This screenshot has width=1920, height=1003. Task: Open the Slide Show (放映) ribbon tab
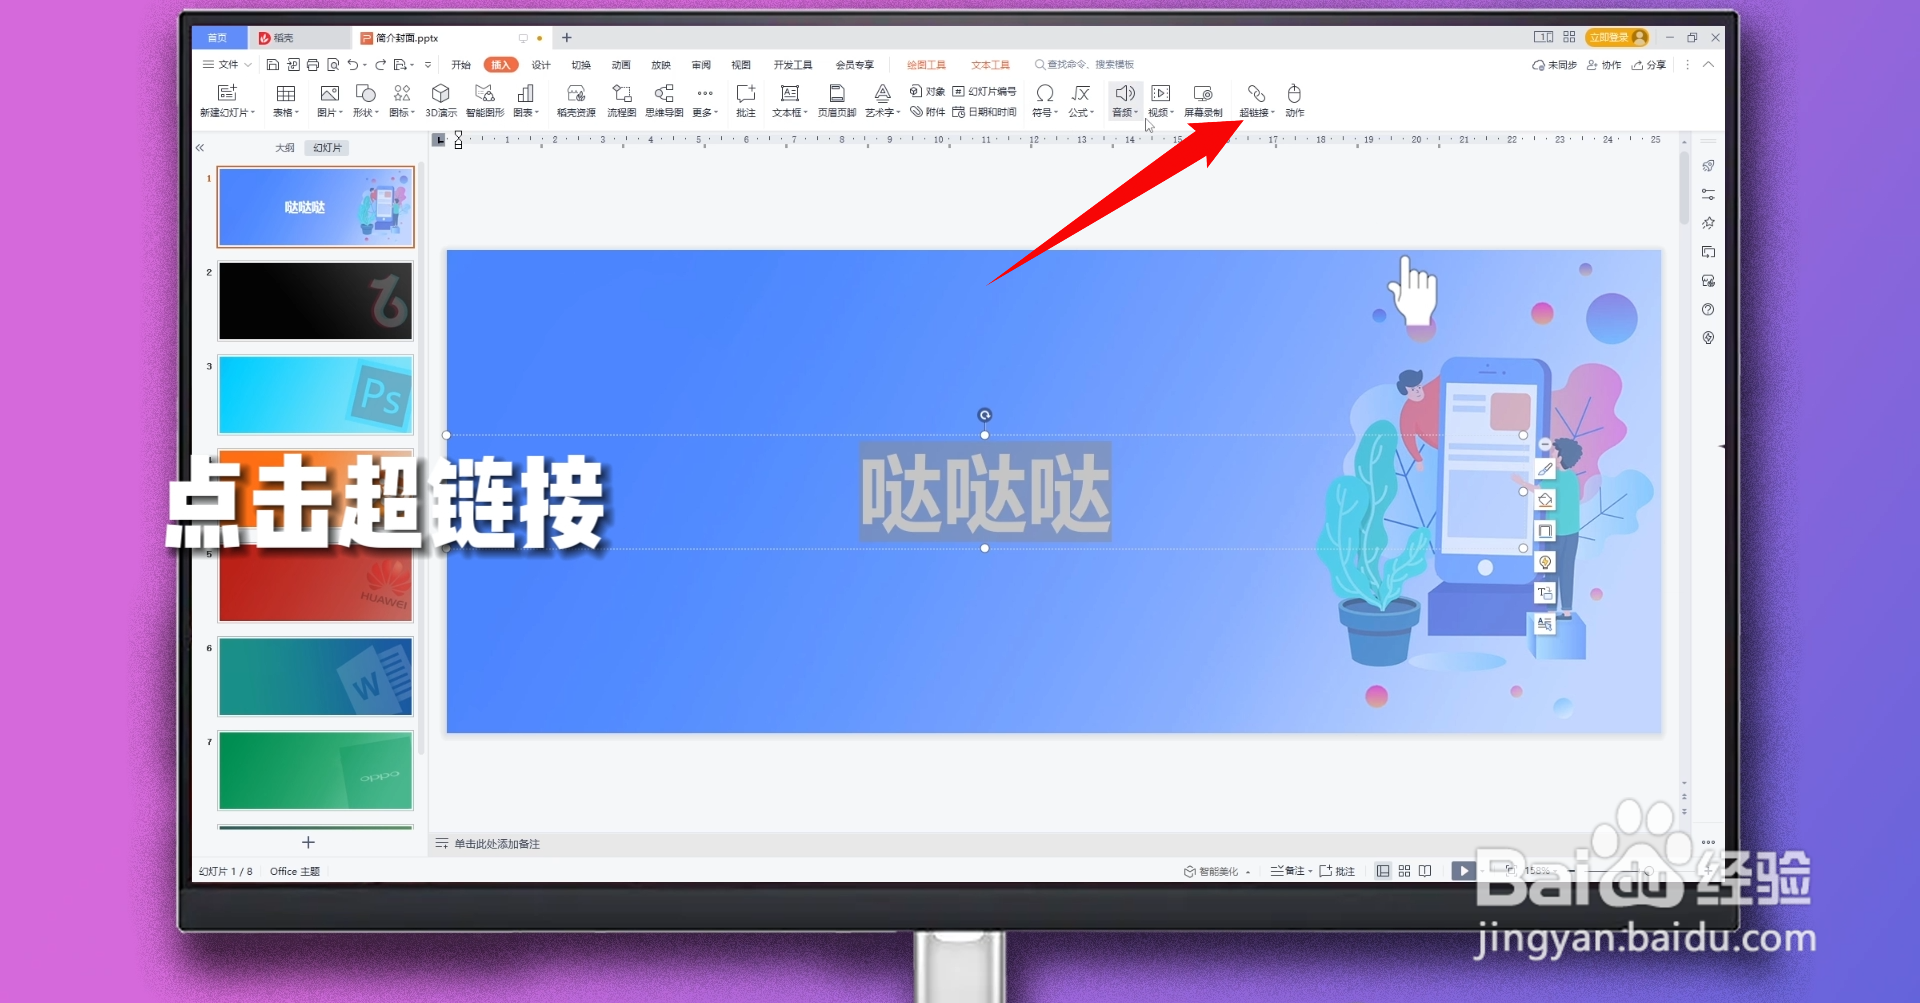point(661,65)
